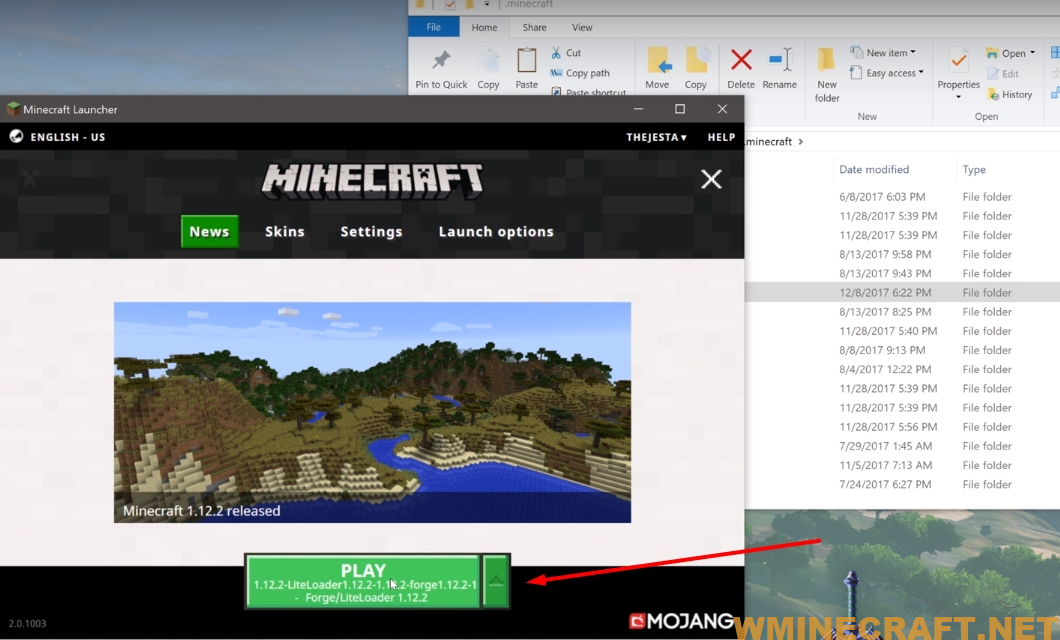The width and height of the screenshot is (1060, 640).
Task: Sort by the Date modified column header
Action: point(874,170)
